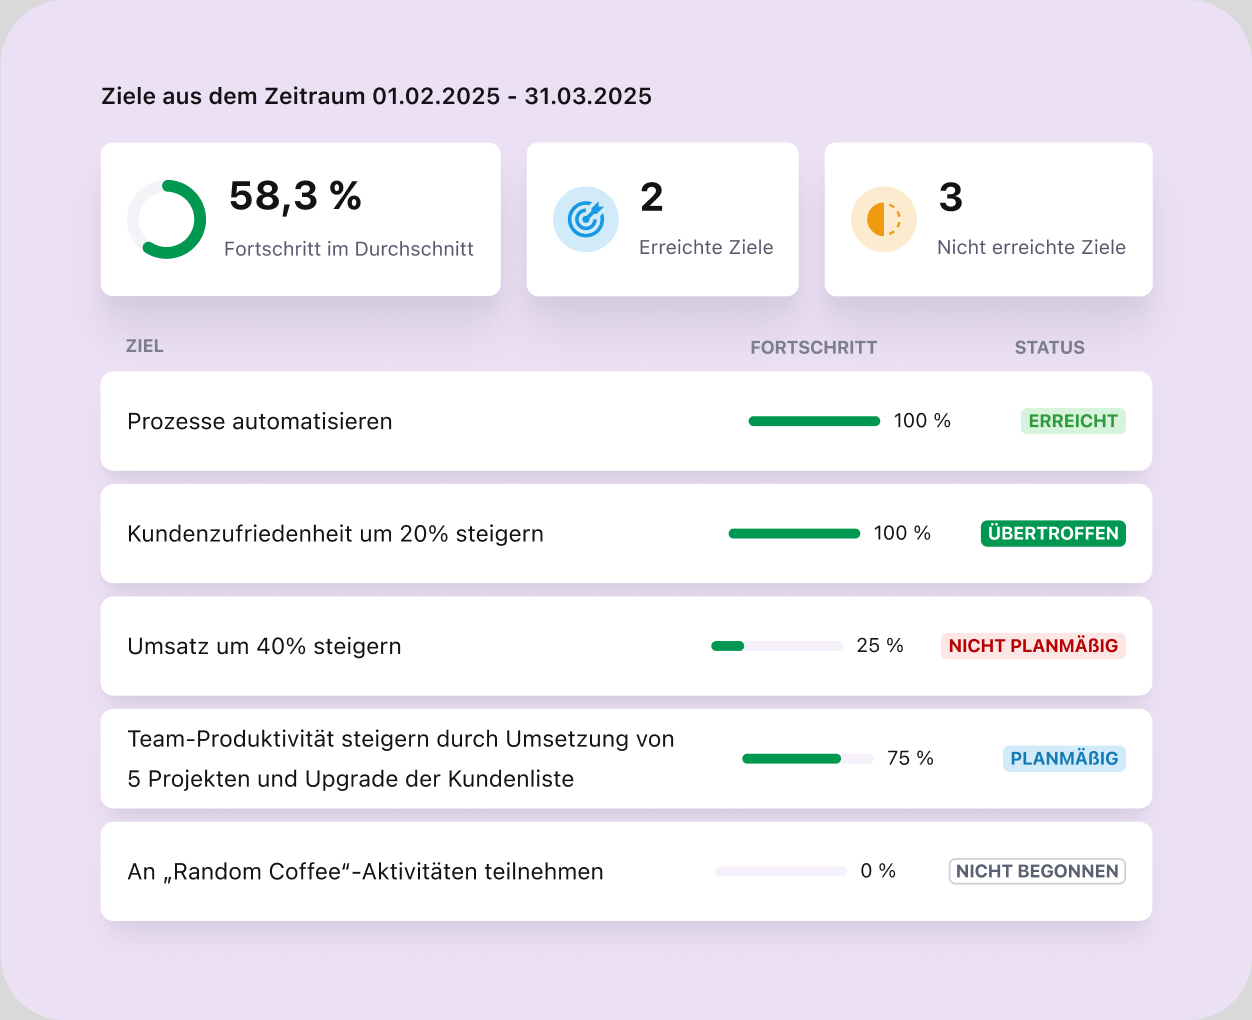
Task: Click the number 3 next to Nicht erreichte Ziele
Action: tap(950, 198)
